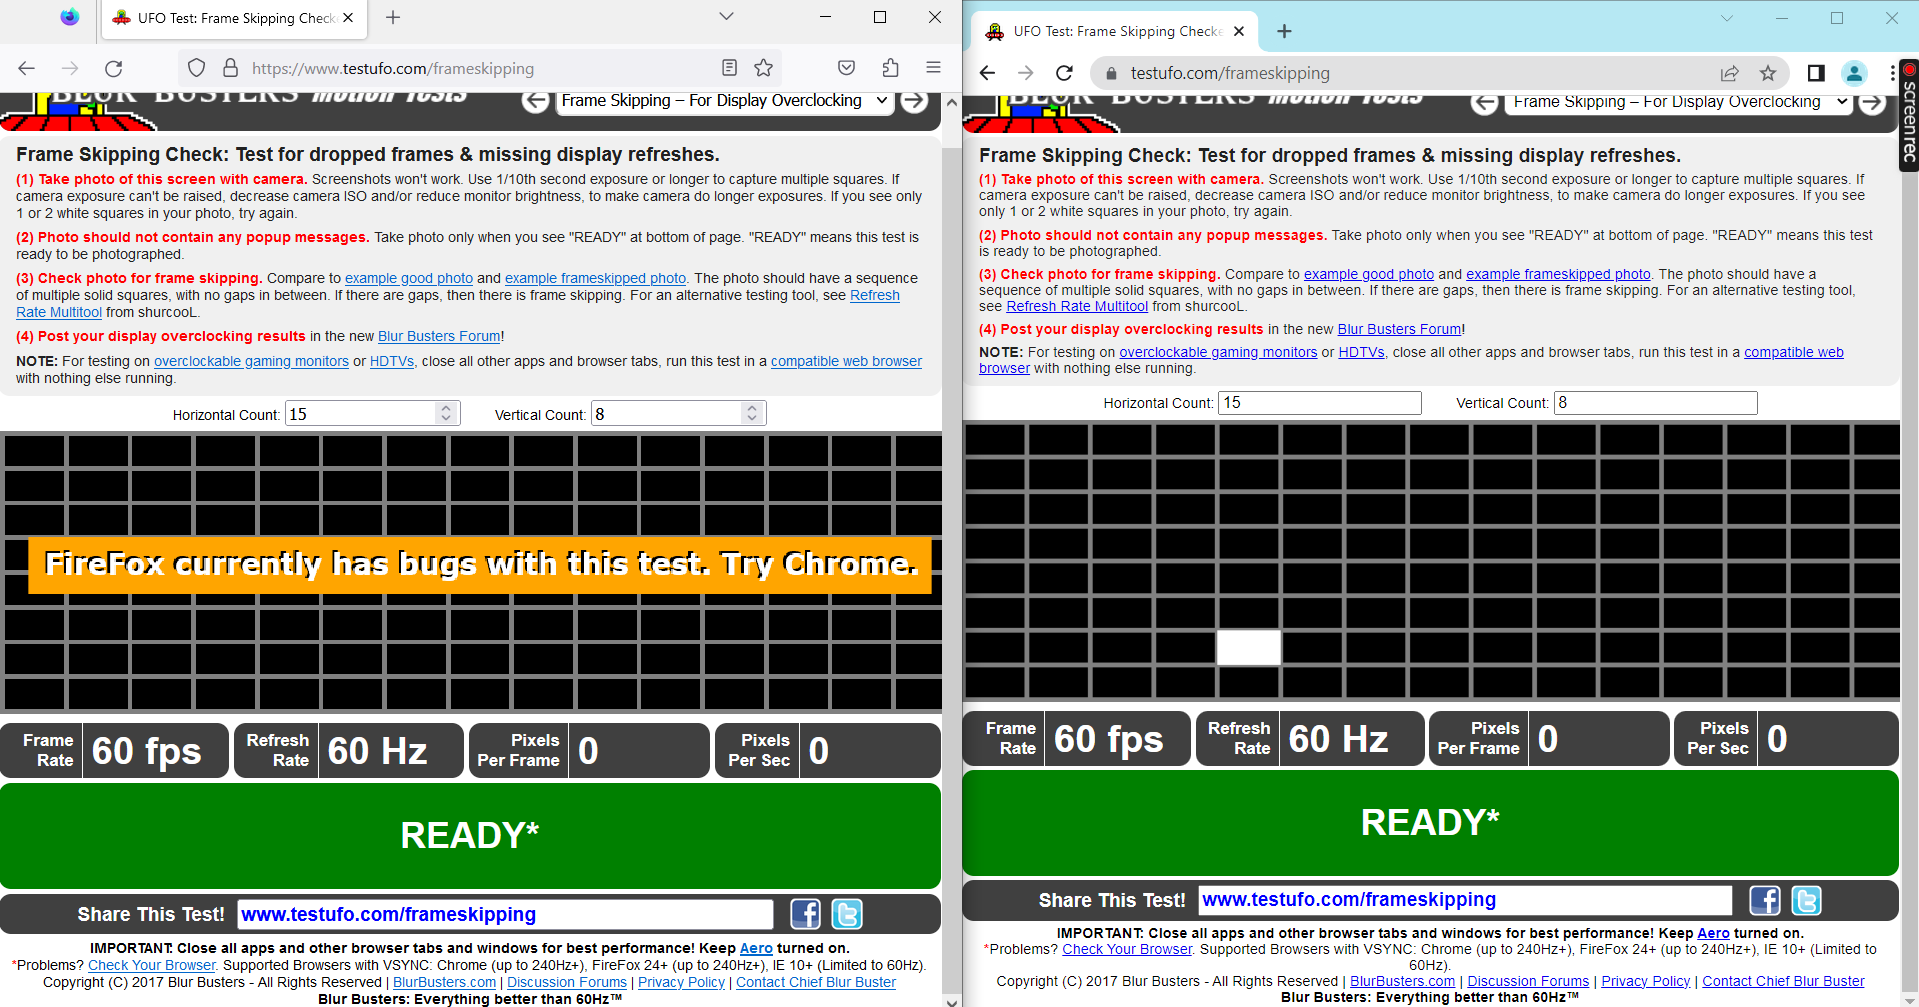Open a new tab in Firefox
The width and height of the screenshot is (1919, 1007).
tap(393, 17)
